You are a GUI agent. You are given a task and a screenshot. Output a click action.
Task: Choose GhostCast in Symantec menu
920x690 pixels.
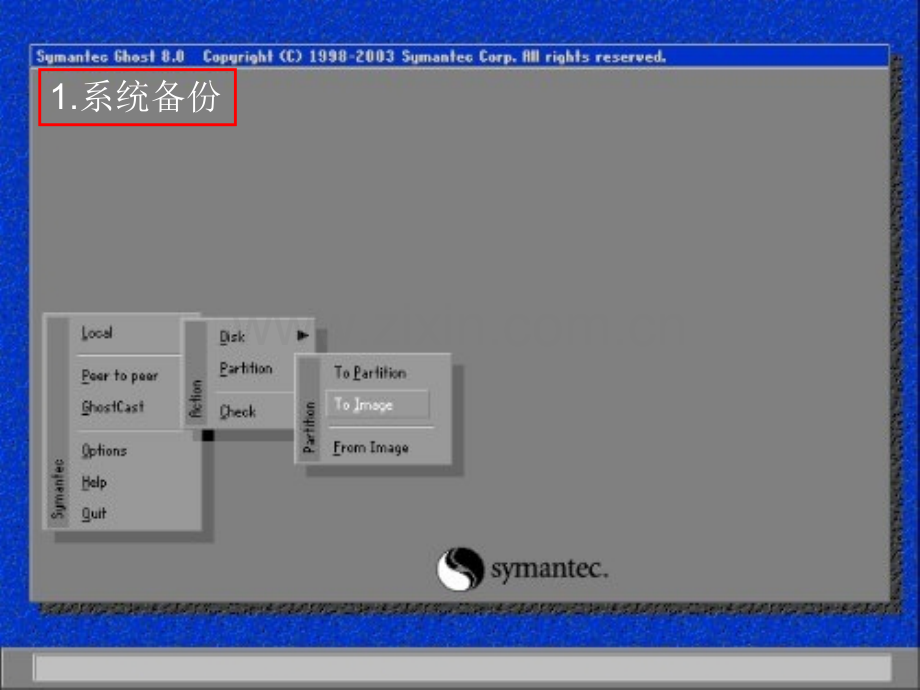(113, 407)
